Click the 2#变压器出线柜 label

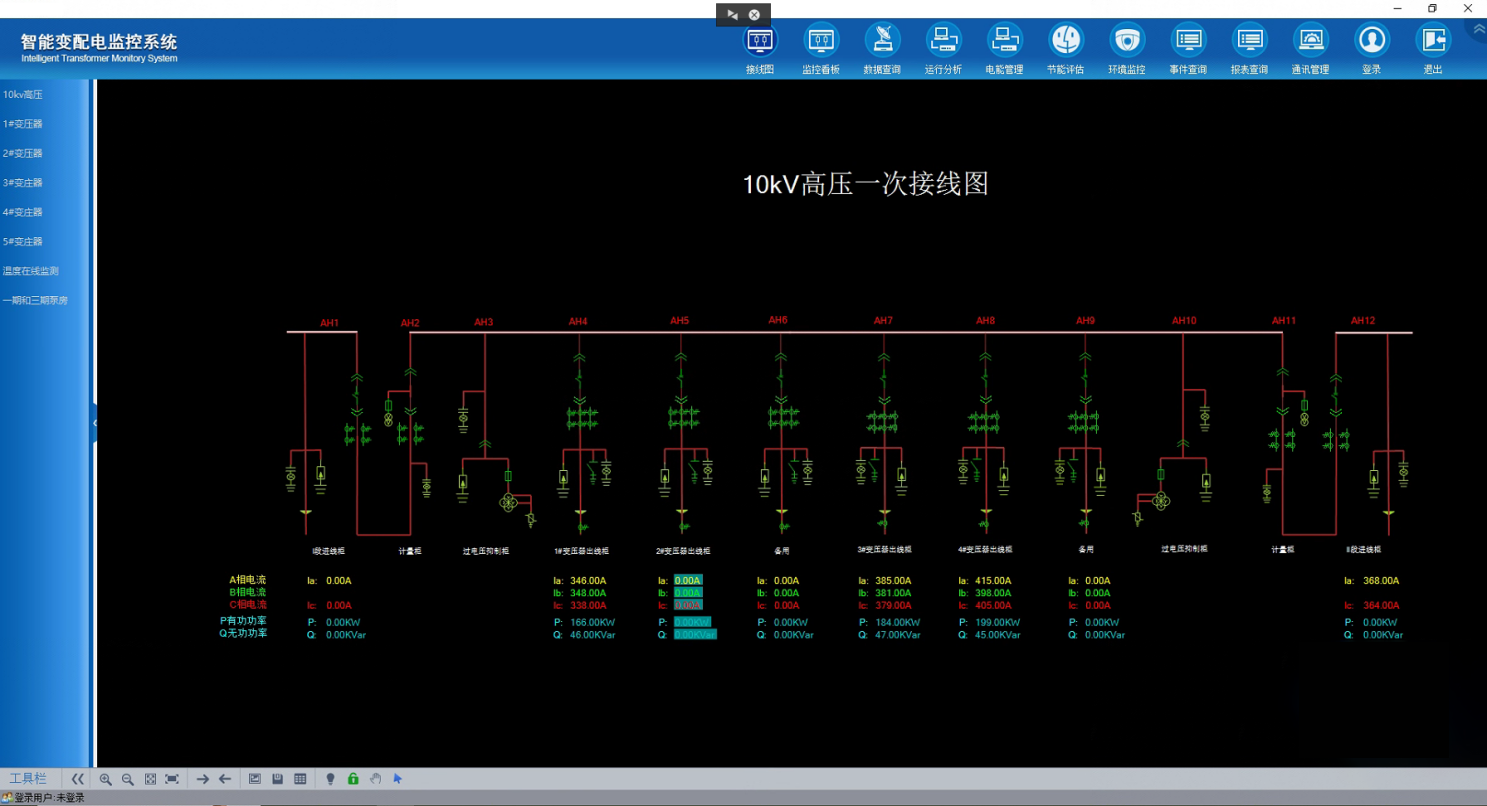[682, 551]
